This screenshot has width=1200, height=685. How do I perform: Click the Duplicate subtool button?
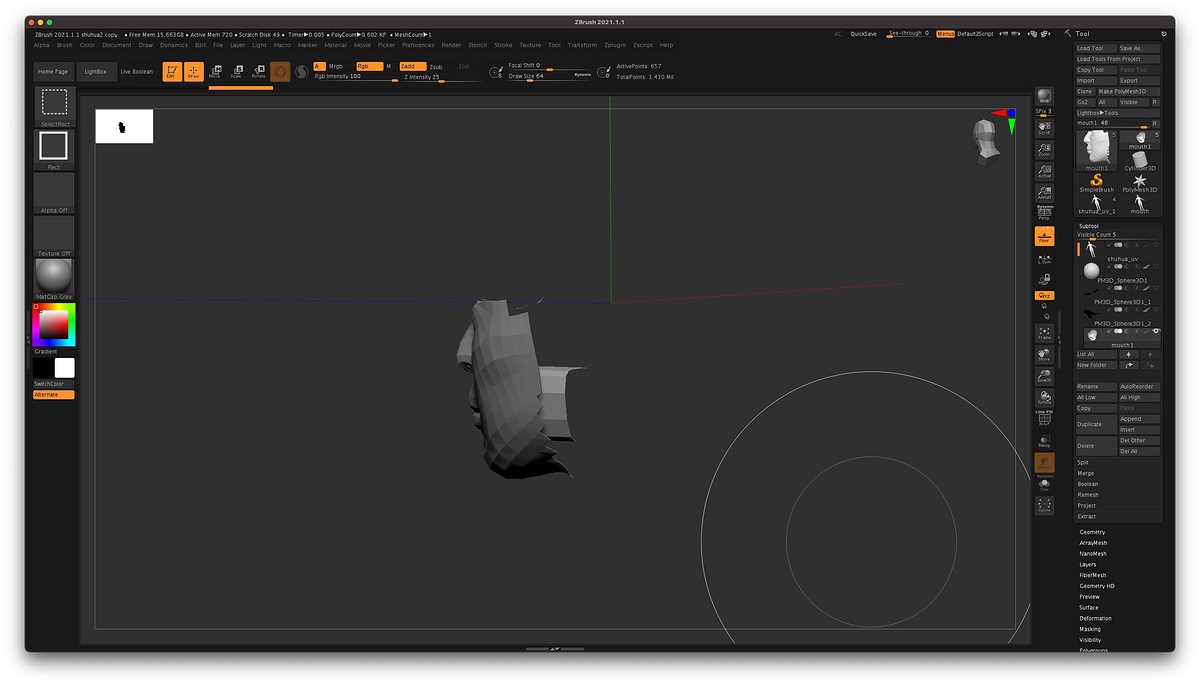1096,425
